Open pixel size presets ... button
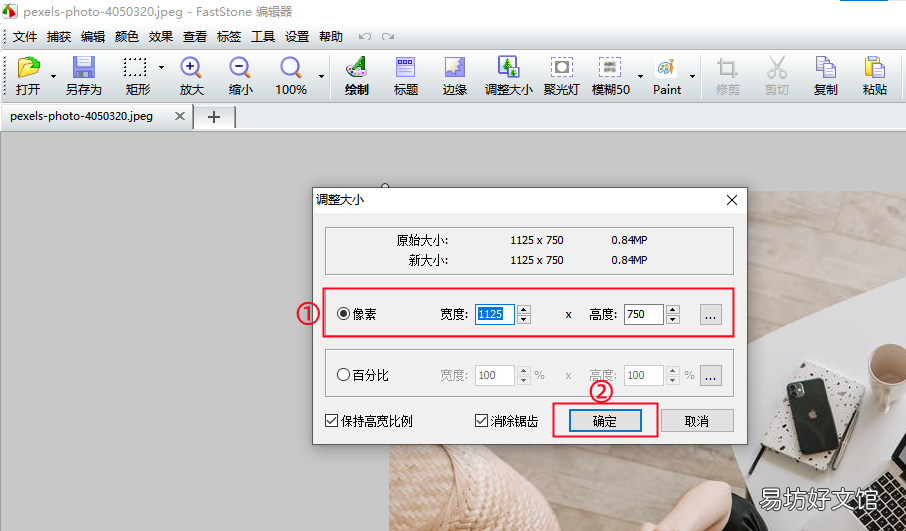The height and width of the screenshot is (531, 906). (x=711, y=314)
